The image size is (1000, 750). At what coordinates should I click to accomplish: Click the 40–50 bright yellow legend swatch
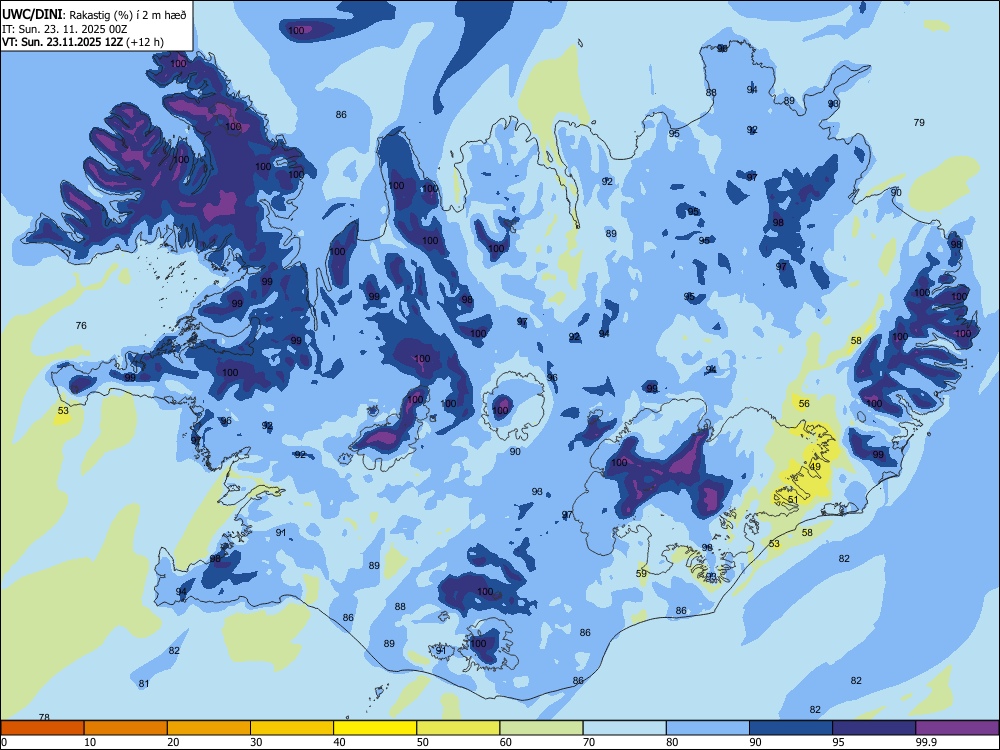click(x=375, y=728)
